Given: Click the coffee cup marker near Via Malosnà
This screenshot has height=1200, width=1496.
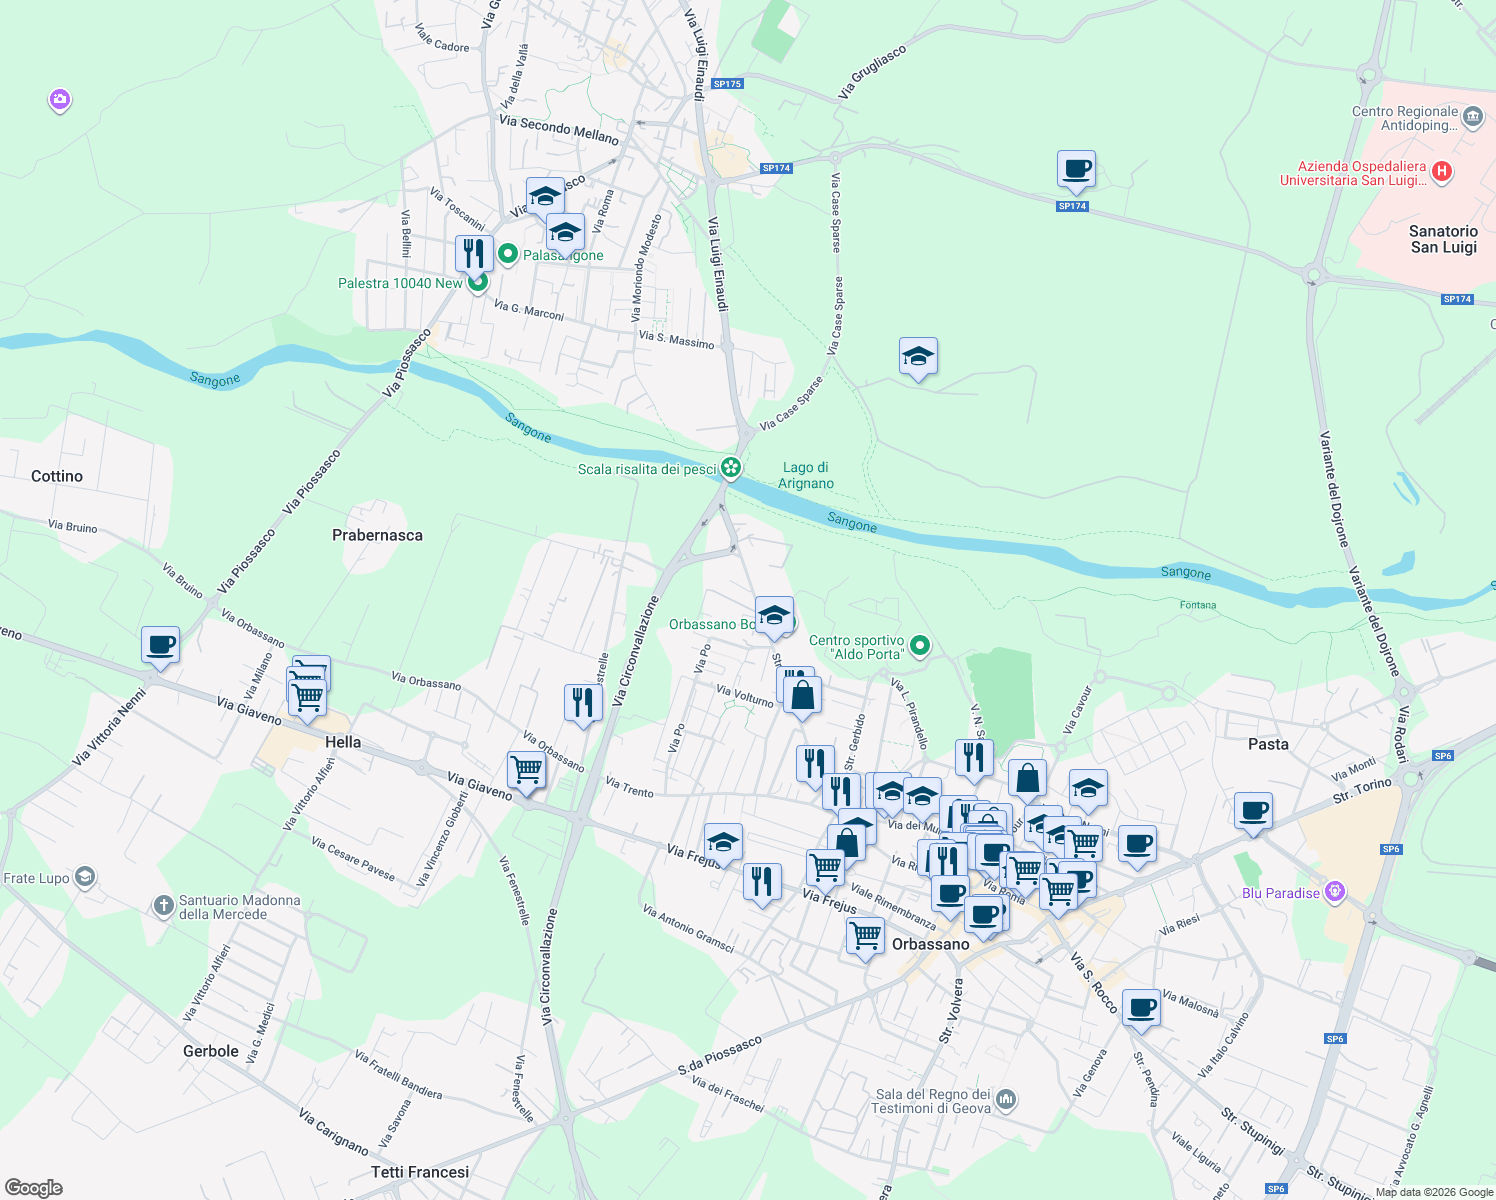Looking at the screenshot, I should [x=1140, y=1009].
